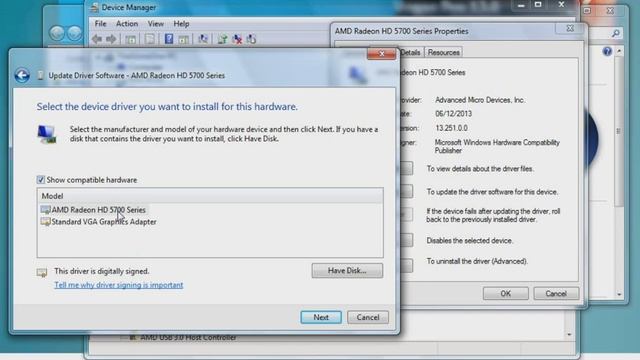This screenshot has height=360, width=640.
Task: Click the search magnifier in the background window
Action: click(x=616, y=33)
